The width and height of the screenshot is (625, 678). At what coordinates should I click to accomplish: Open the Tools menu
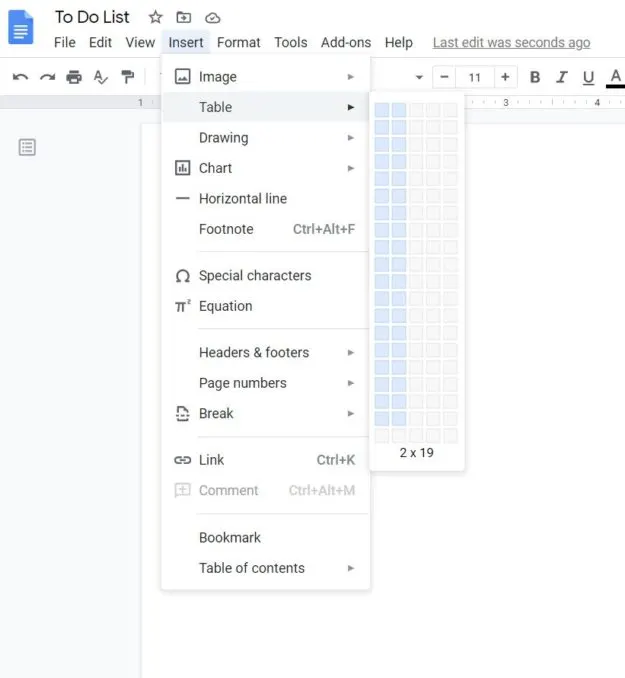tap(291, 42)
